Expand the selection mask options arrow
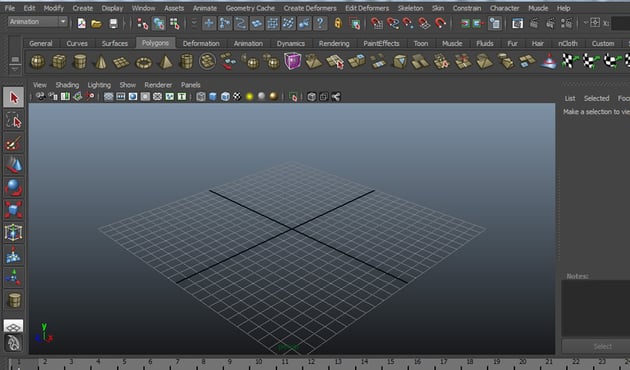 click(x=194, y=23)
